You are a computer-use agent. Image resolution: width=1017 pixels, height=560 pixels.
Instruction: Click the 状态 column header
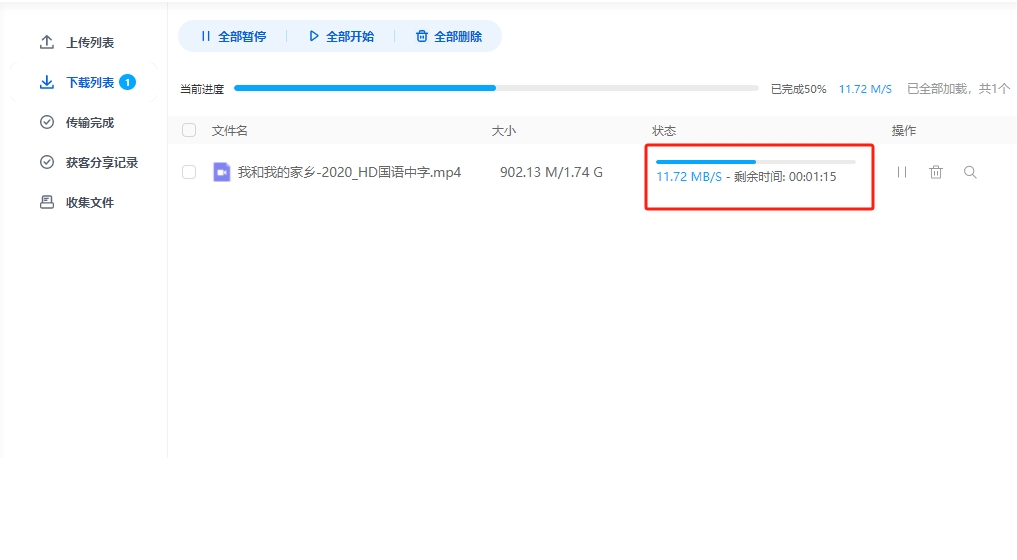click(664, 130)
